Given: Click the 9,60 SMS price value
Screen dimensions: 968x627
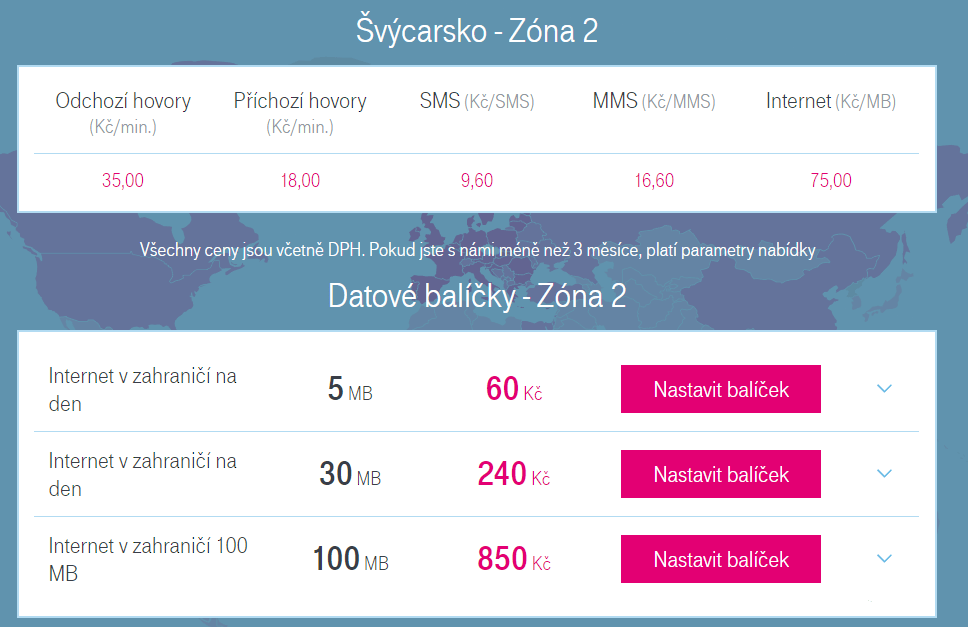Looking at the screenshot, I should (477, 180).
